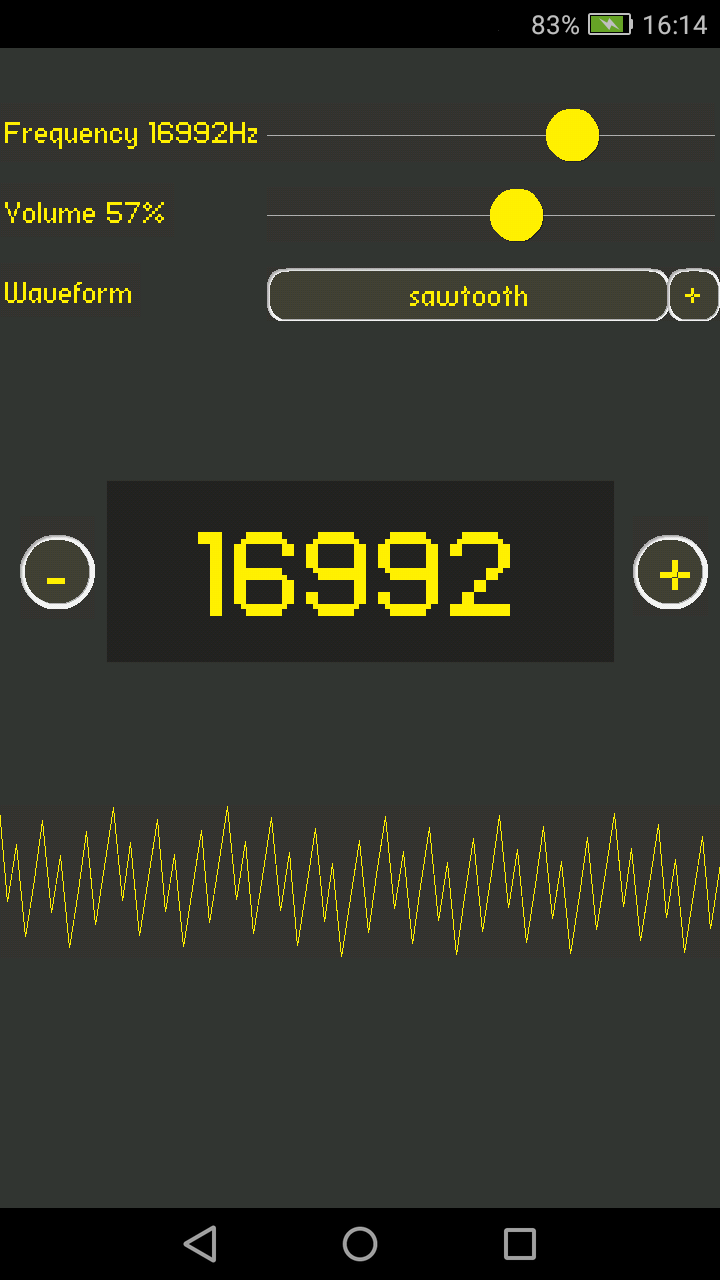This screenshot has height=1280, width=720.
Task: Grab the Frequency slider knob
Action: [x=572, y=135]
